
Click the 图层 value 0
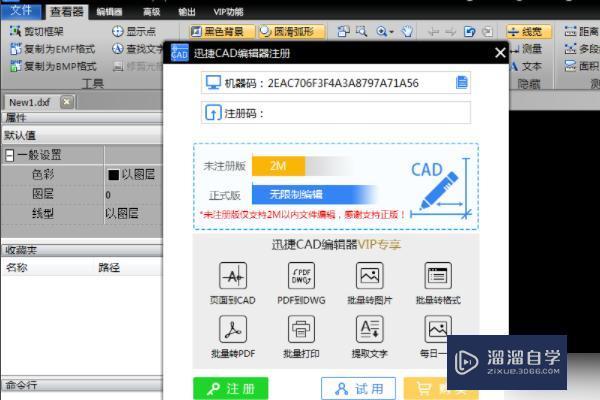(108, 195)
